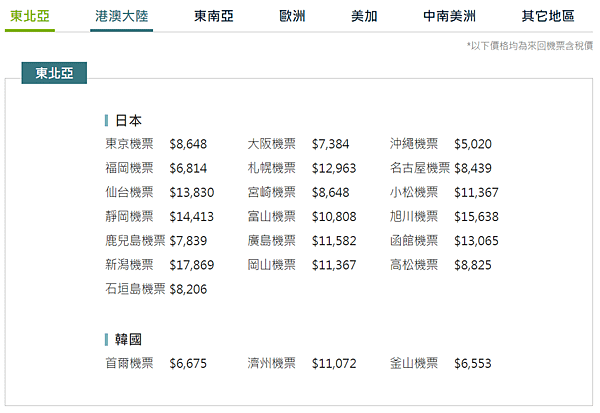Click the 東北亞 section header badge
Viewport: 600px width, 413px height.
tap(54, 73)
